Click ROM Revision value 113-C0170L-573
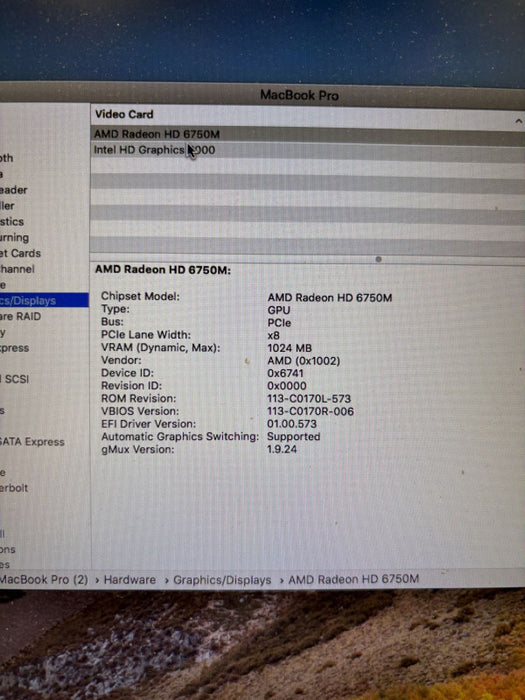Image resolution: width=525 pixels, height=700 pixels. point(309,399)
